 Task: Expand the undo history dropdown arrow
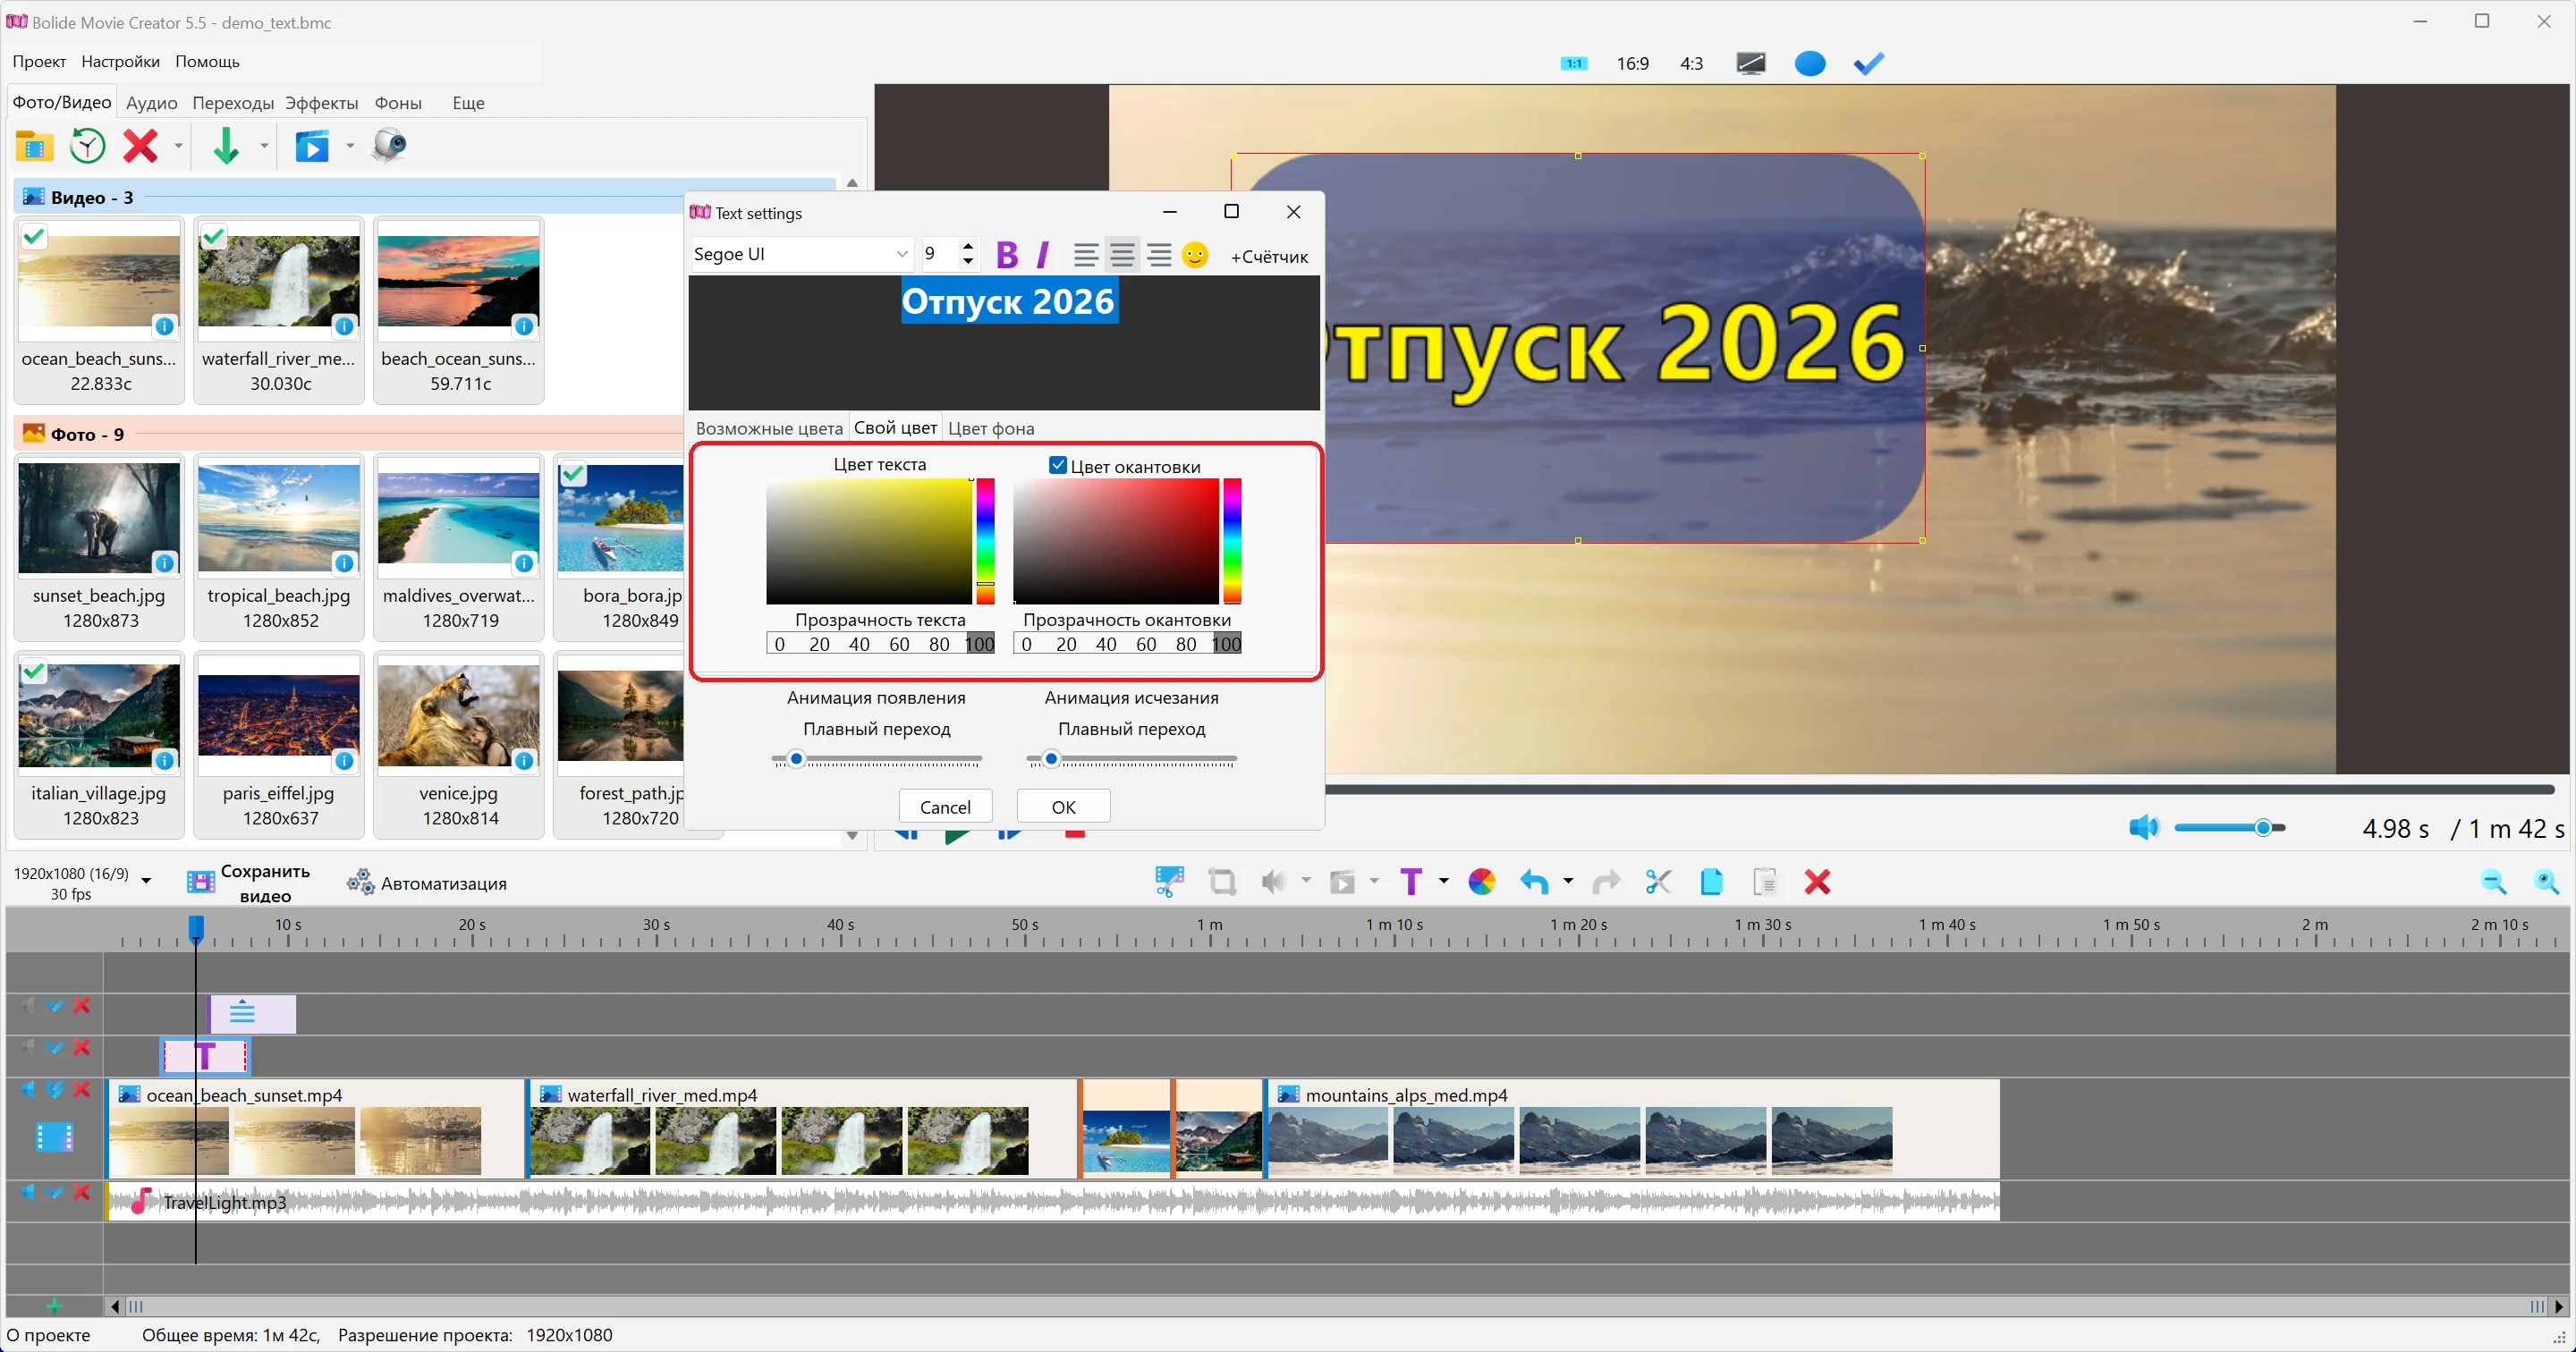click(1568, 880)
